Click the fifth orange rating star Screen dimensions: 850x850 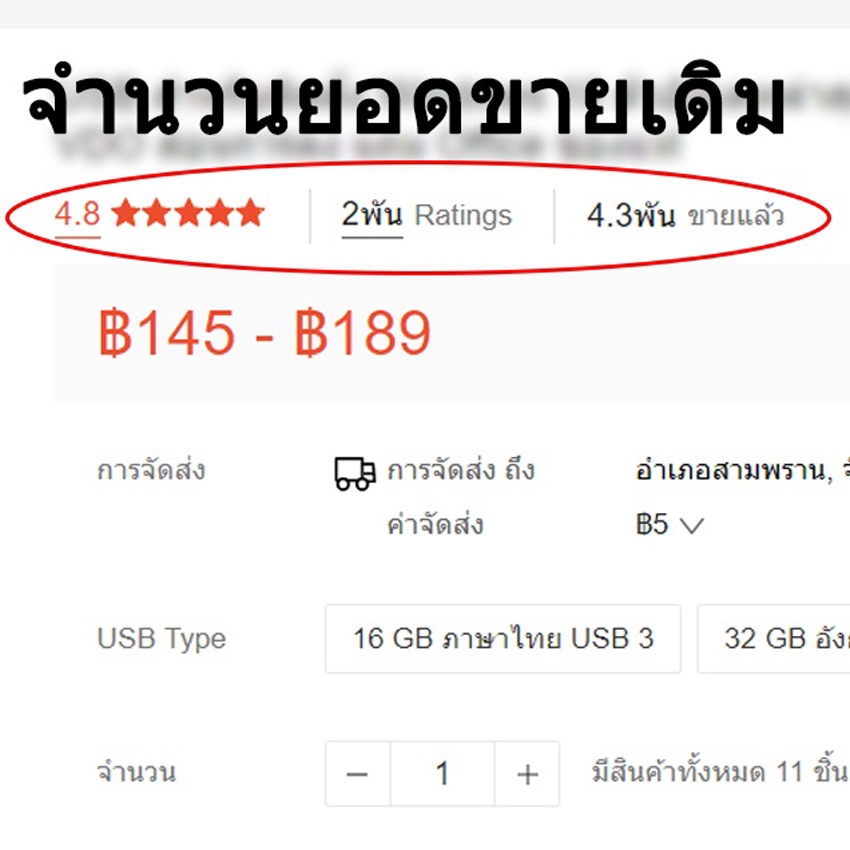[x=251, y=212]
